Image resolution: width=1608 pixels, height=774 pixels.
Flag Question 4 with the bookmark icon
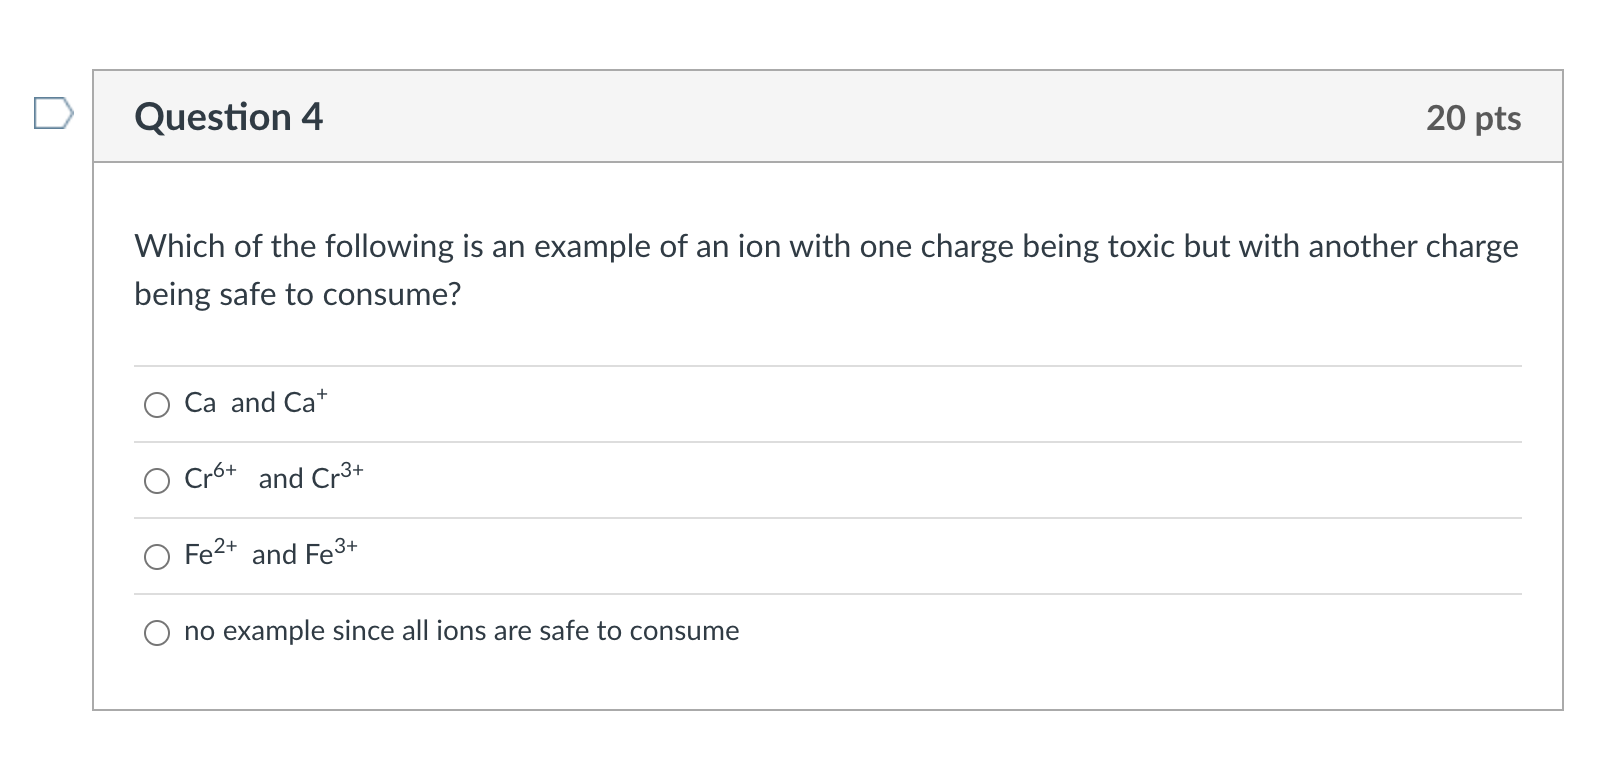53,113
